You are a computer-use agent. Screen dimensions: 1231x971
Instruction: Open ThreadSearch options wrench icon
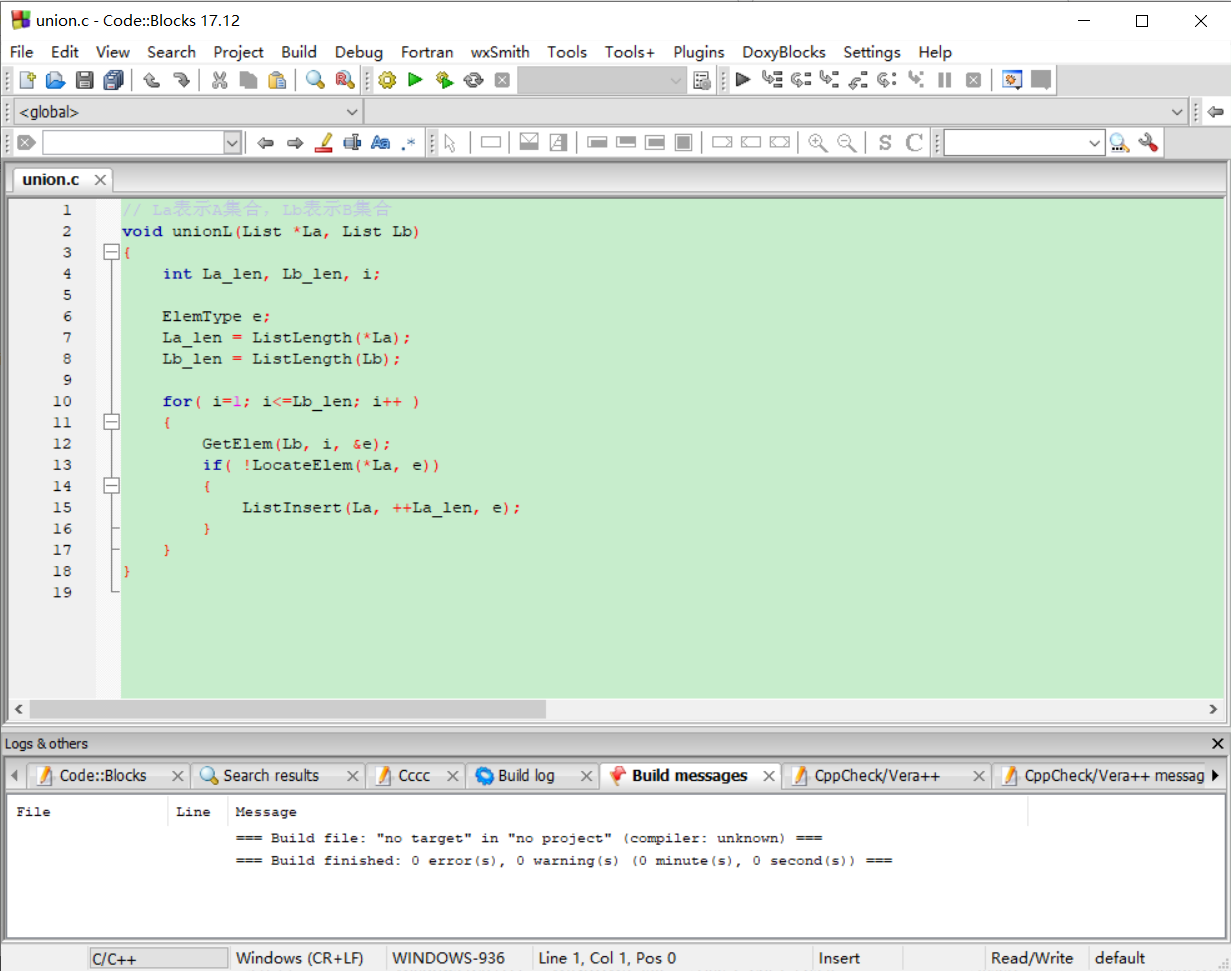(1148, 143)
